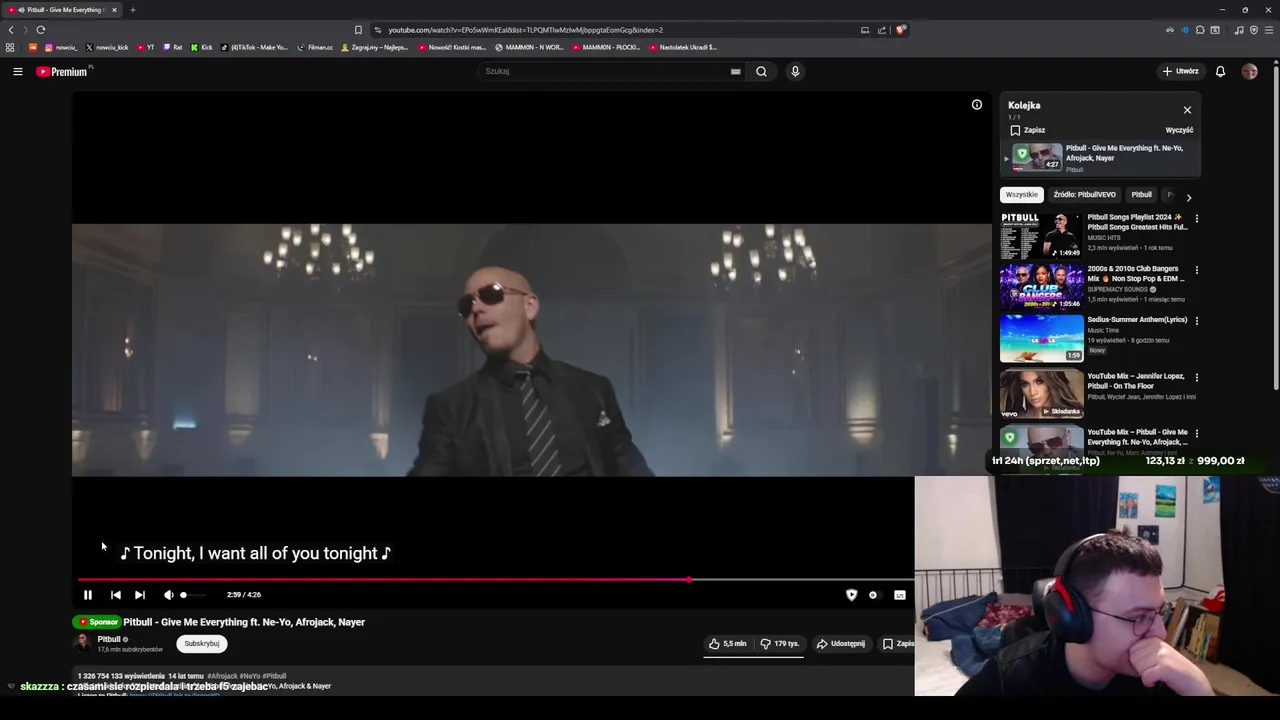Select the Źródło: PitbullVEVO chip
Screen dimensions: 1280x720
[1084, 195]
